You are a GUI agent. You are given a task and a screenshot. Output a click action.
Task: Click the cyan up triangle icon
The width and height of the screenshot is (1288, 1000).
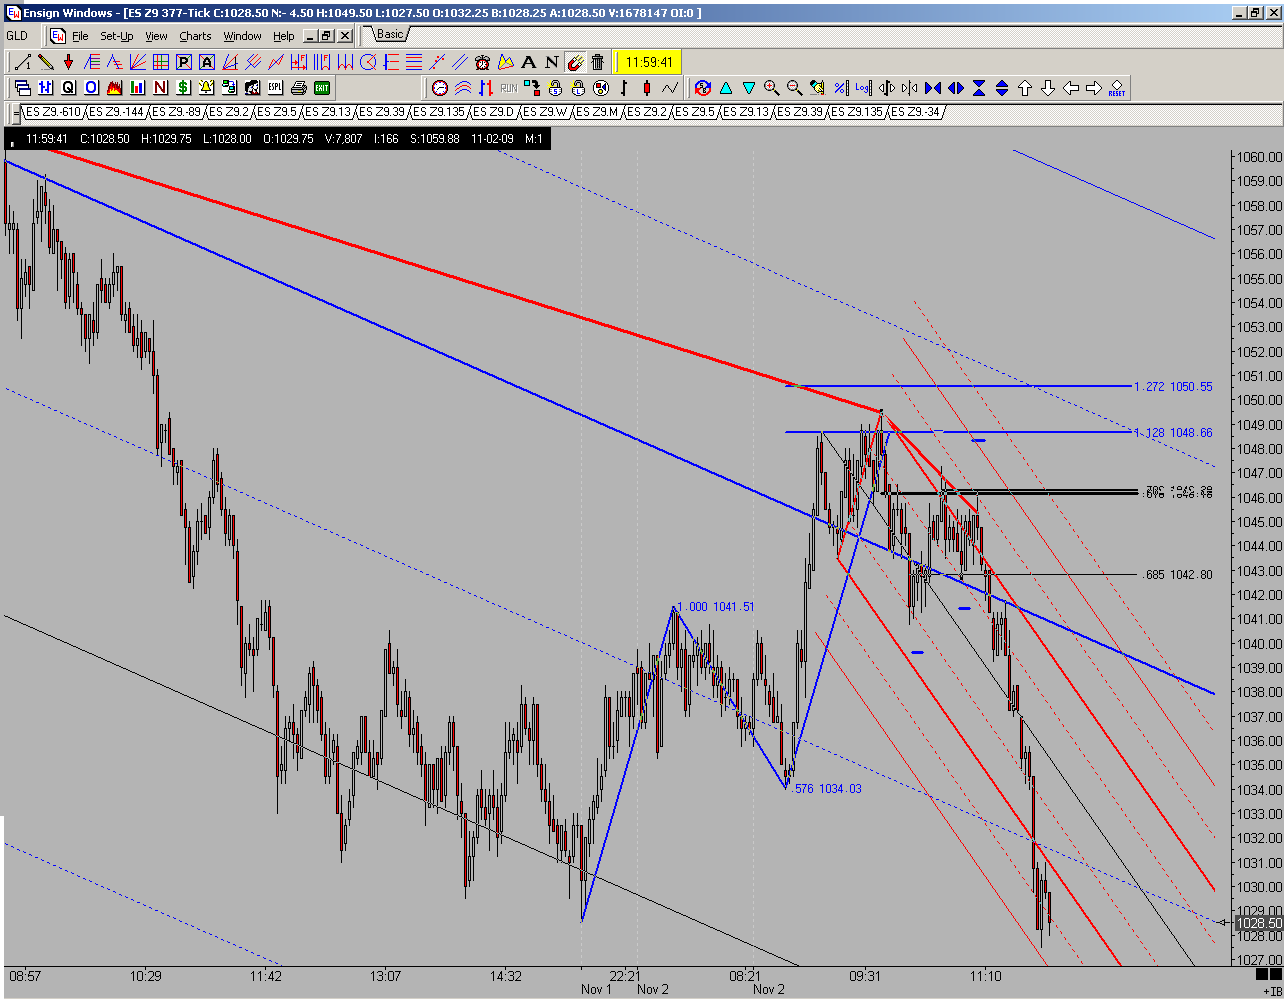pos(726,88)
